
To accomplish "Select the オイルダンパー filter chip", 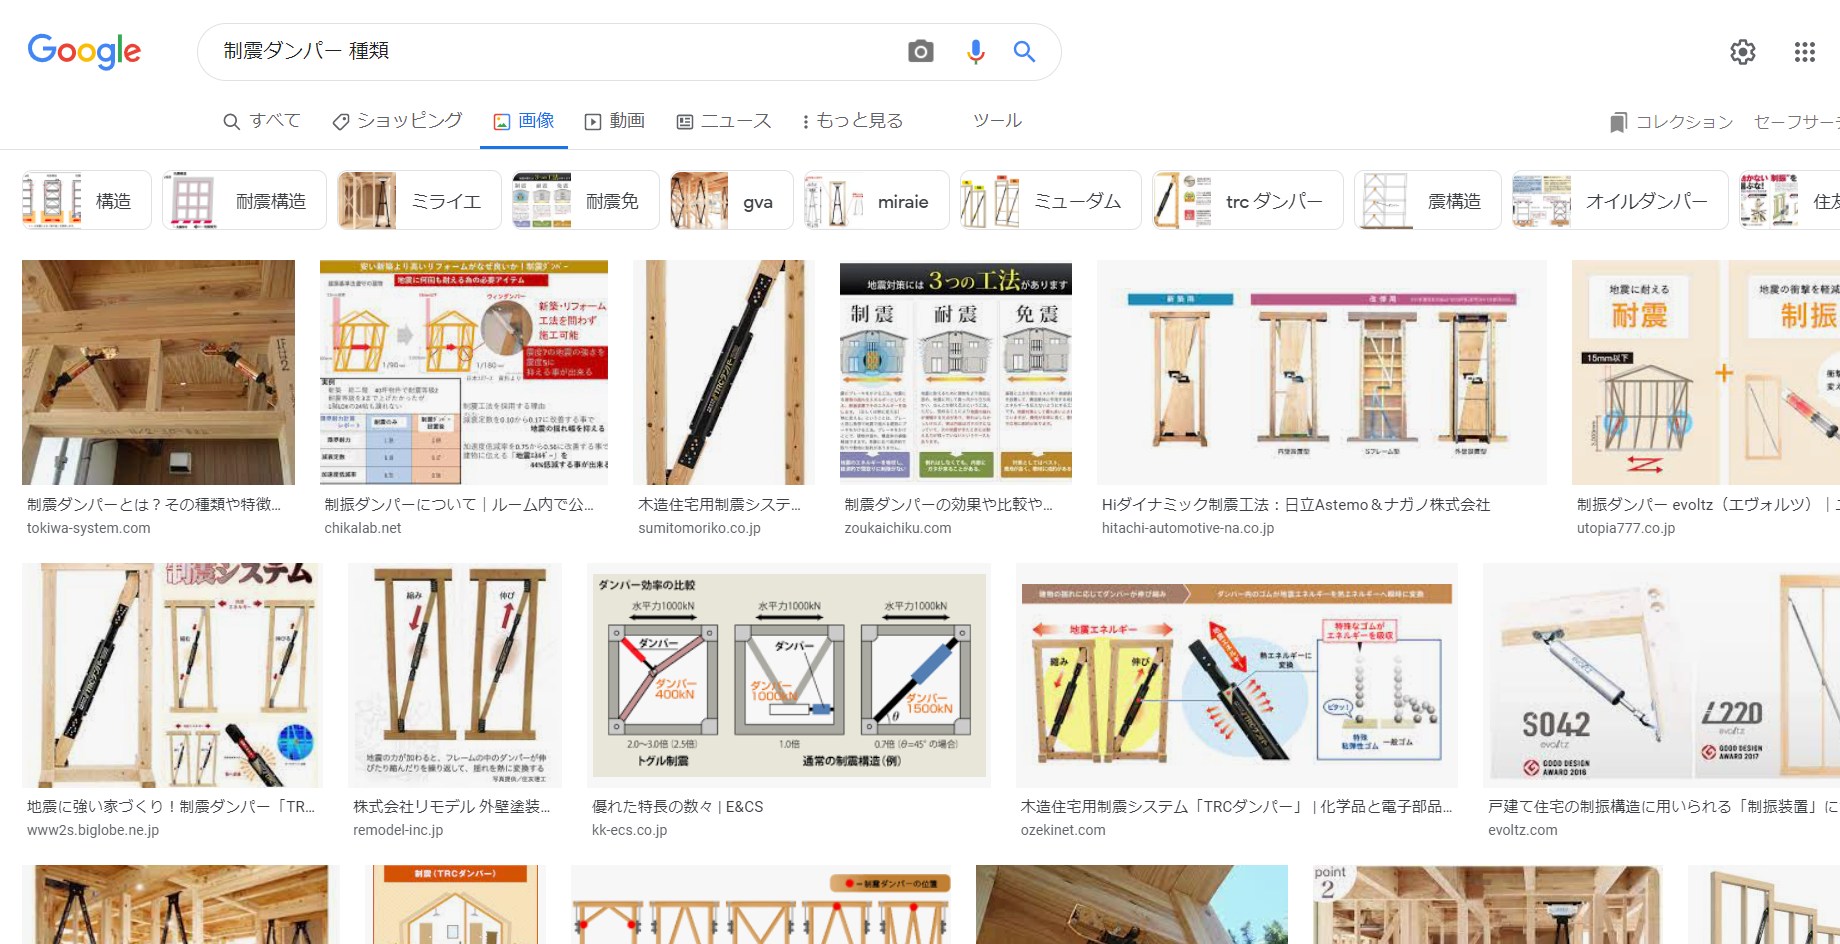I will click(x=1620, y=200).
